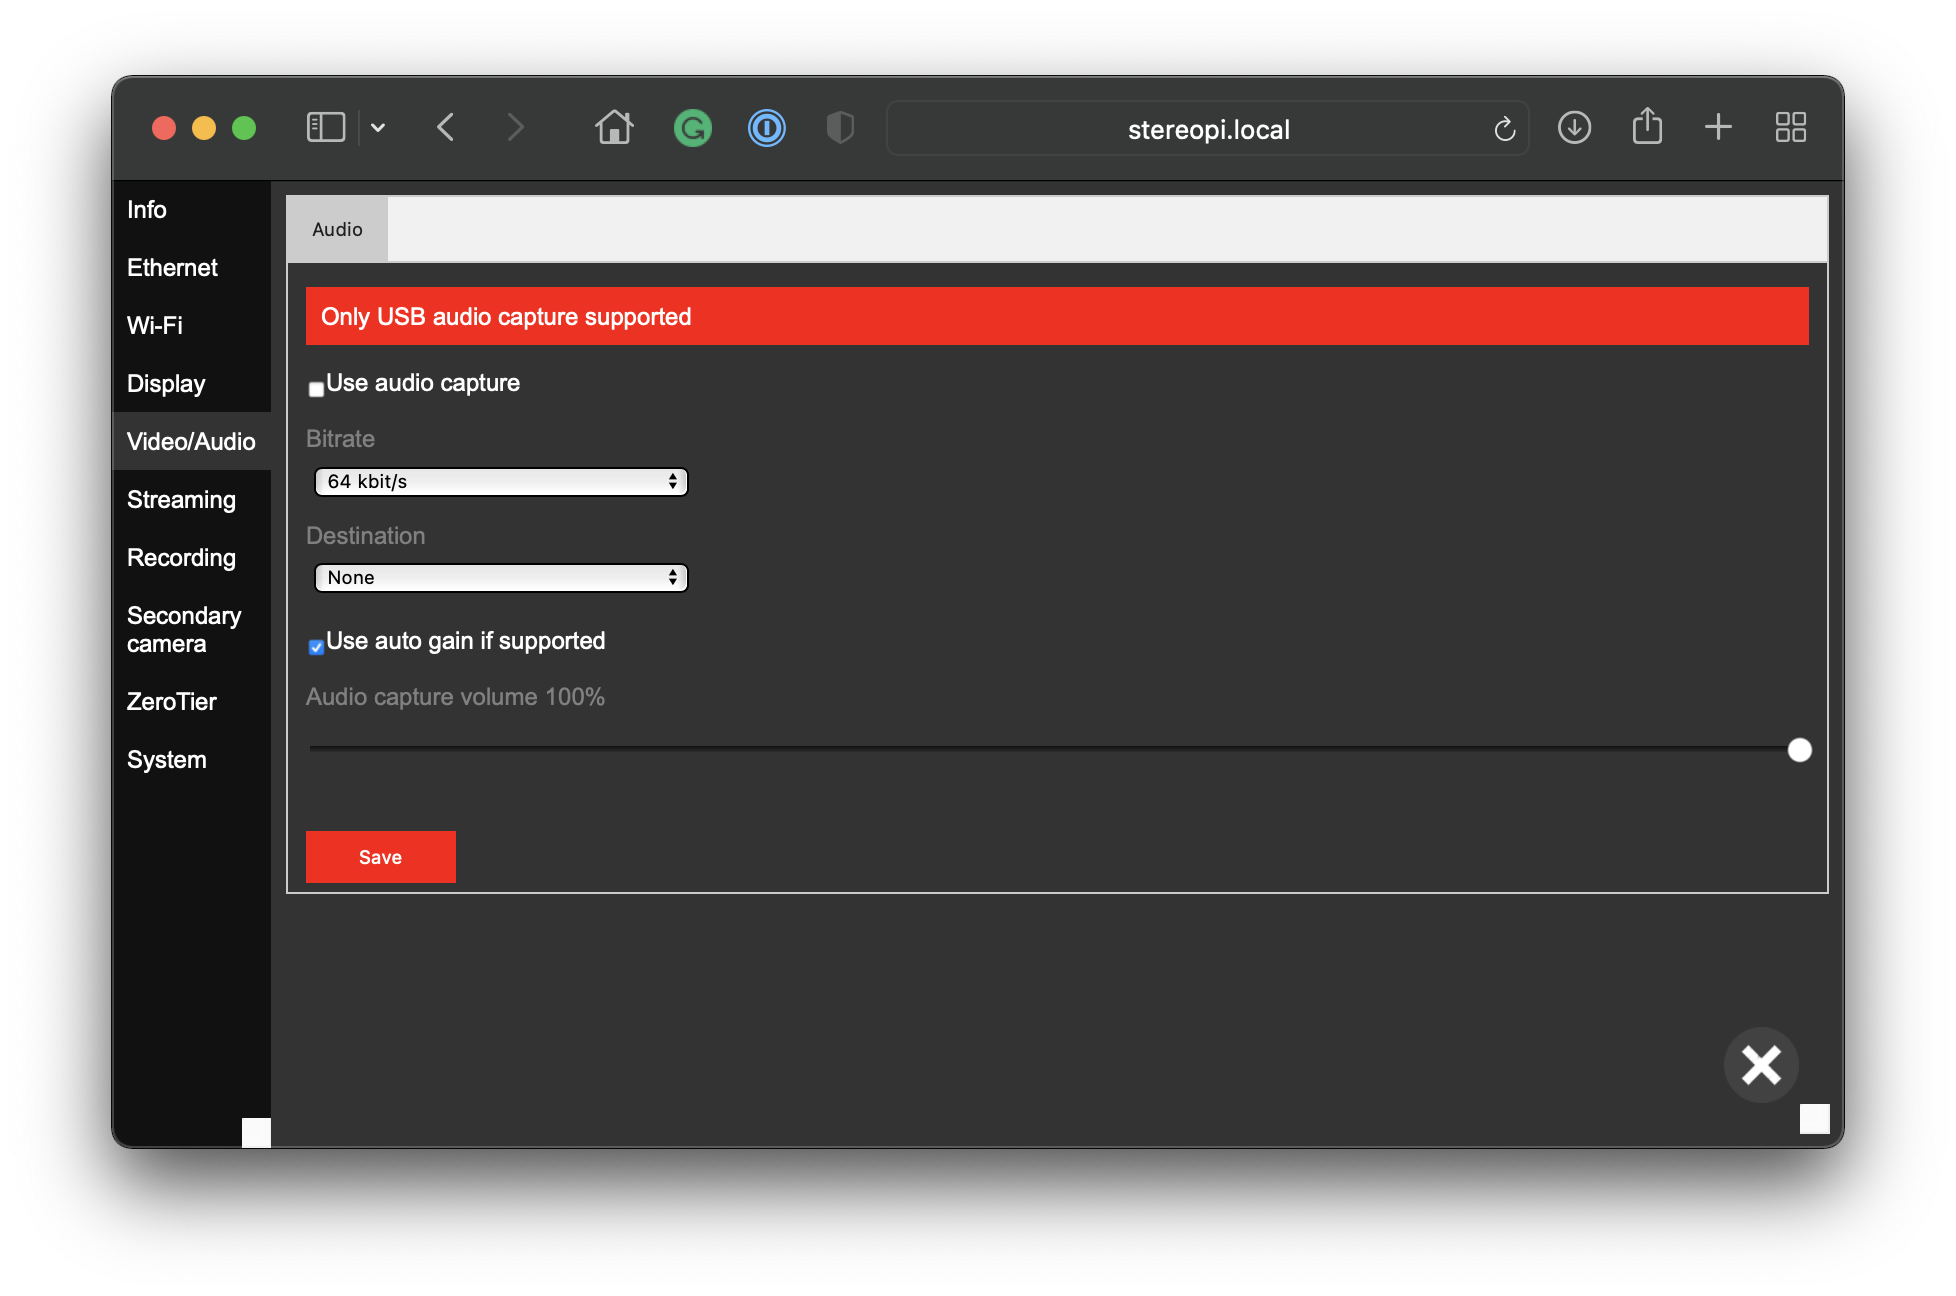Viewport: 1956px width, 1296px height.
Task: Click the Safari sidebar toggle icon
Action: (x=325, y=128)
